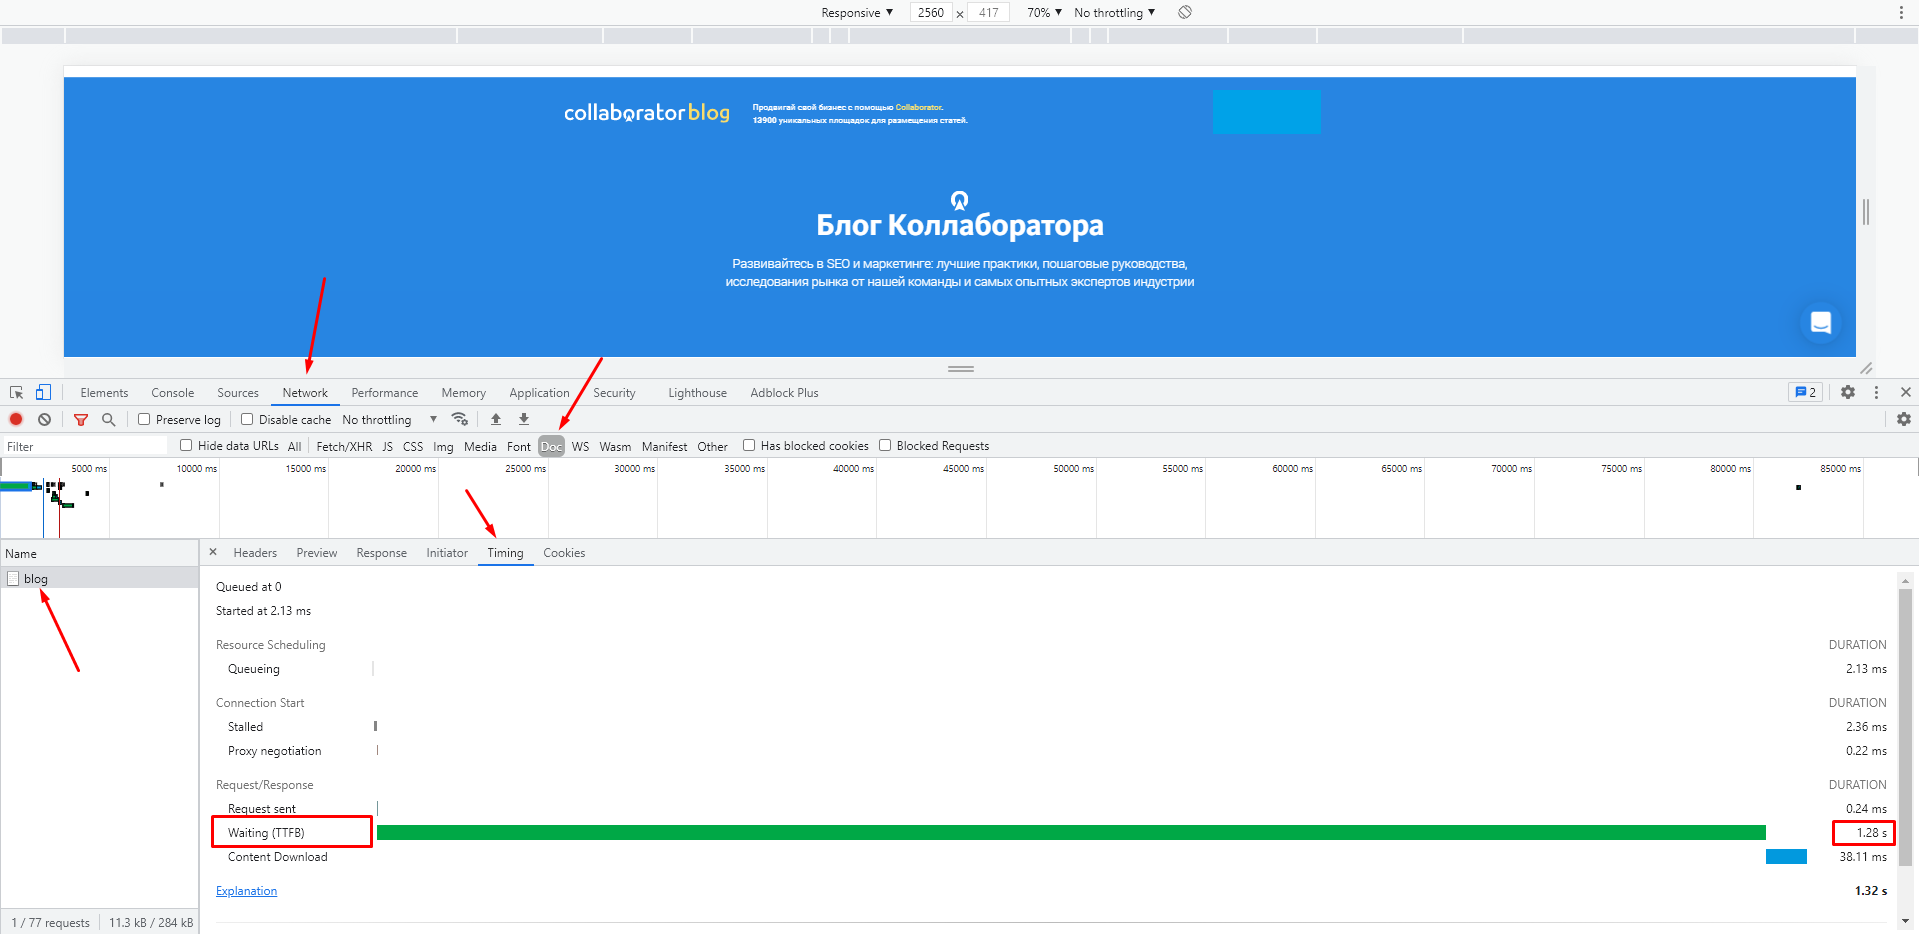The height and width of the screenshot is (934, 1919).
Task: Expand network panel No throttling dropdown
Action: coord(389,420)
